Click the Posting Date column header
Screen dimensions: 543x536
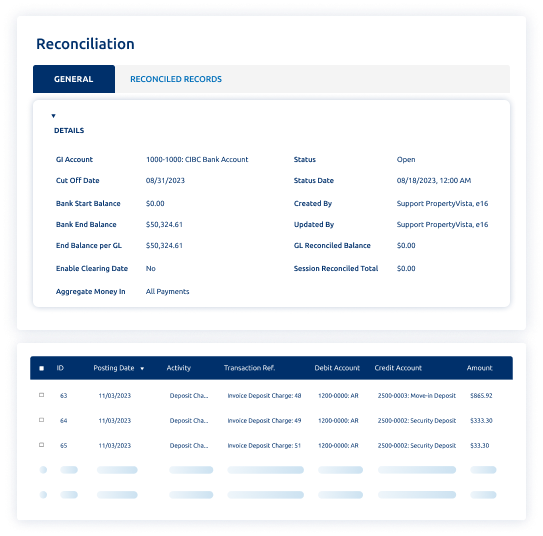114,368
